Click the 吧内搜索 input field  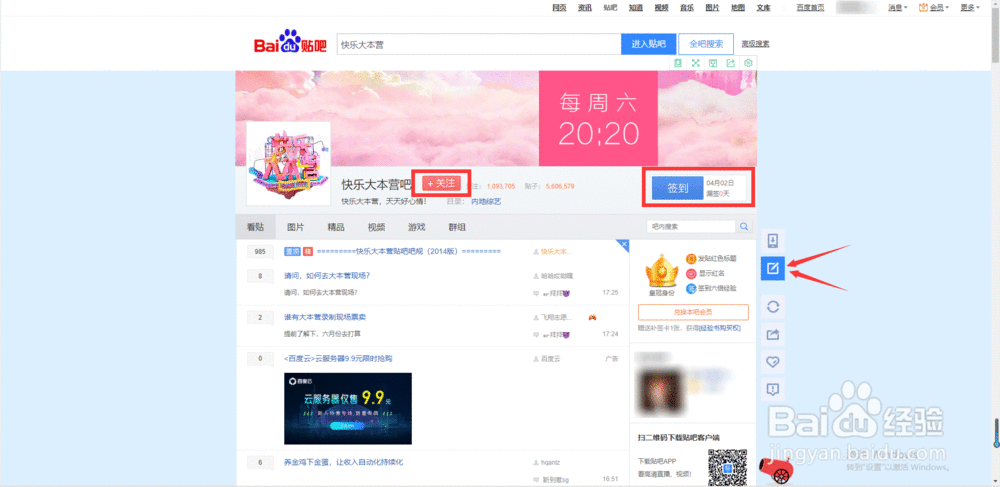click(x=691, y=226)
